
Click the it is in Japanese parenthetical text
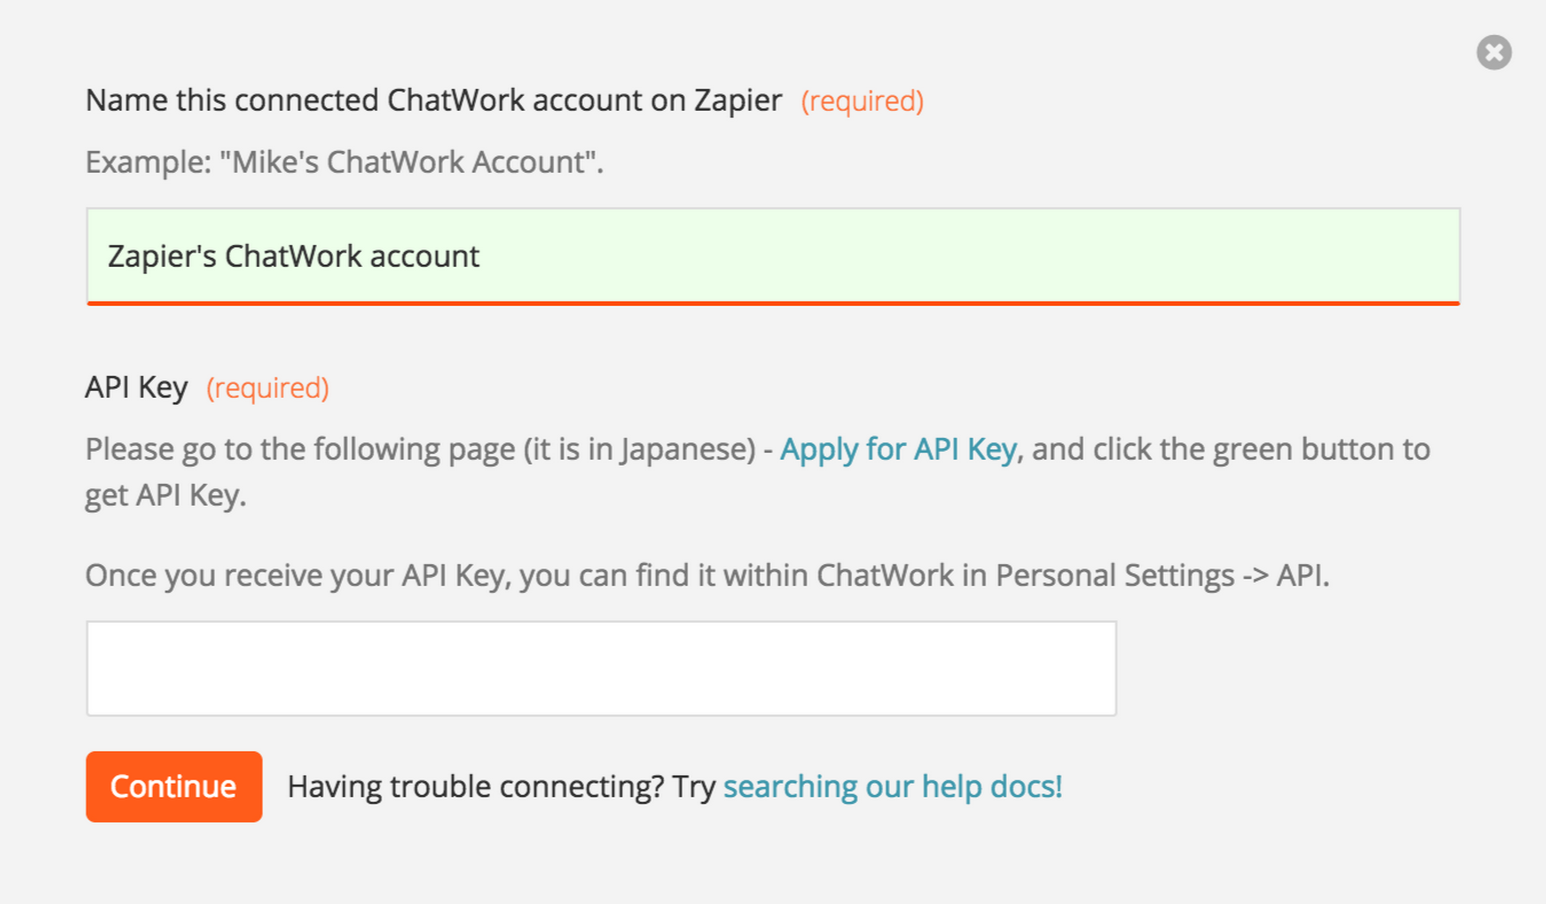[640, 449]
